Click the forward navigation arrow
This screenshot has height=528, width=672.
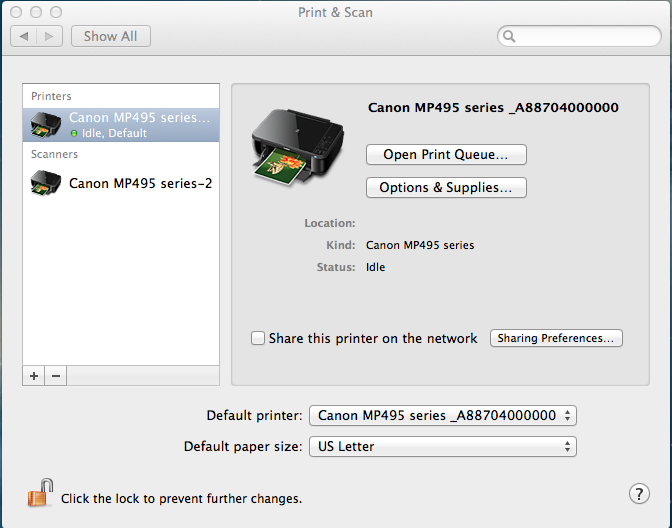click(x=50, y=36)
